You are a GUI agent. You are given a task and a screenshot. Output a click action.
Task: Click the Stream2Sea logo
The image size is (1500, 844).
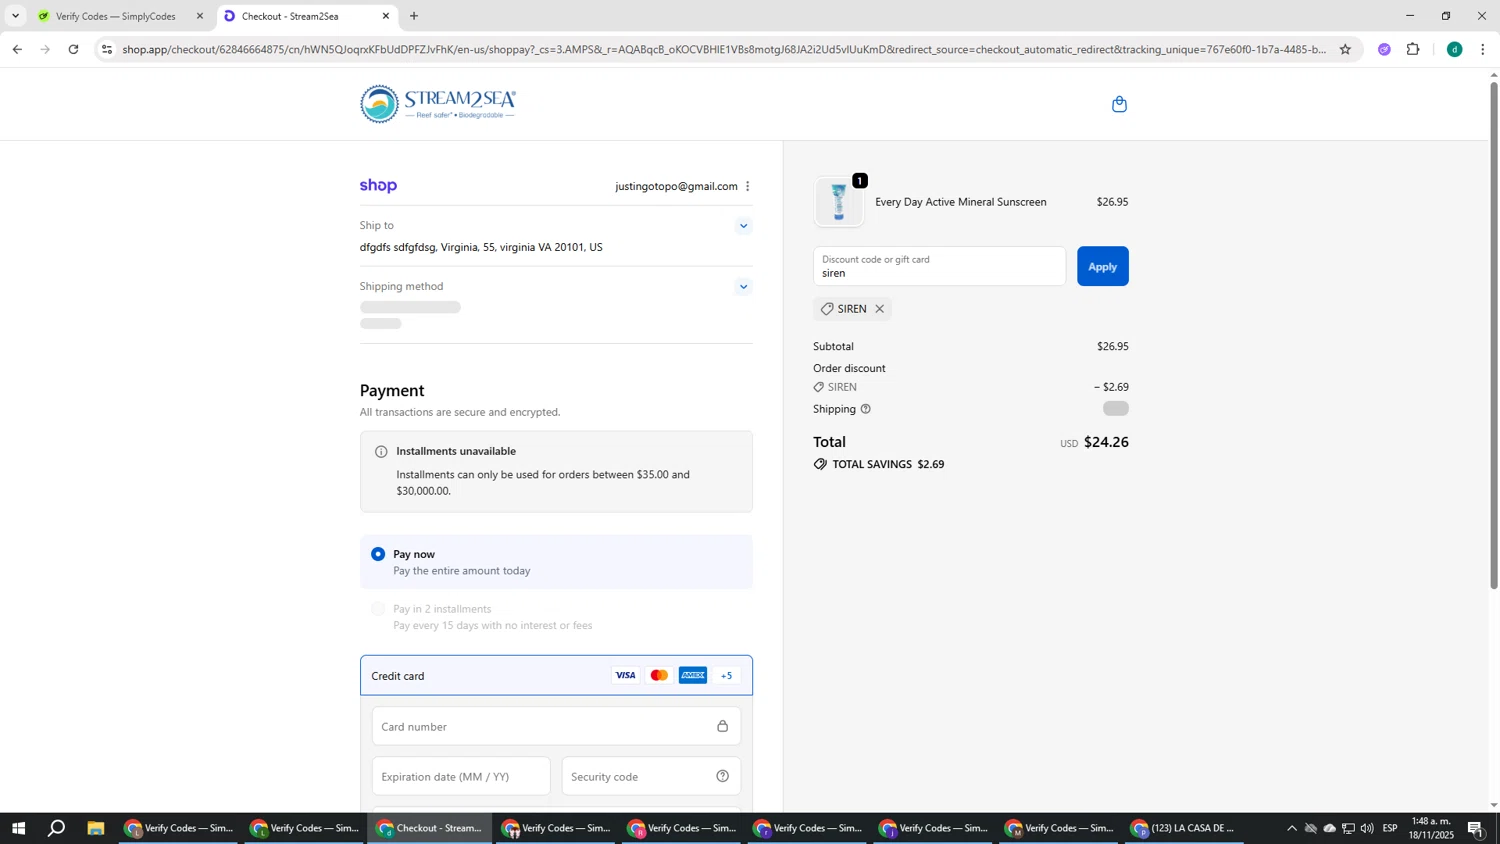pos(438,104)
